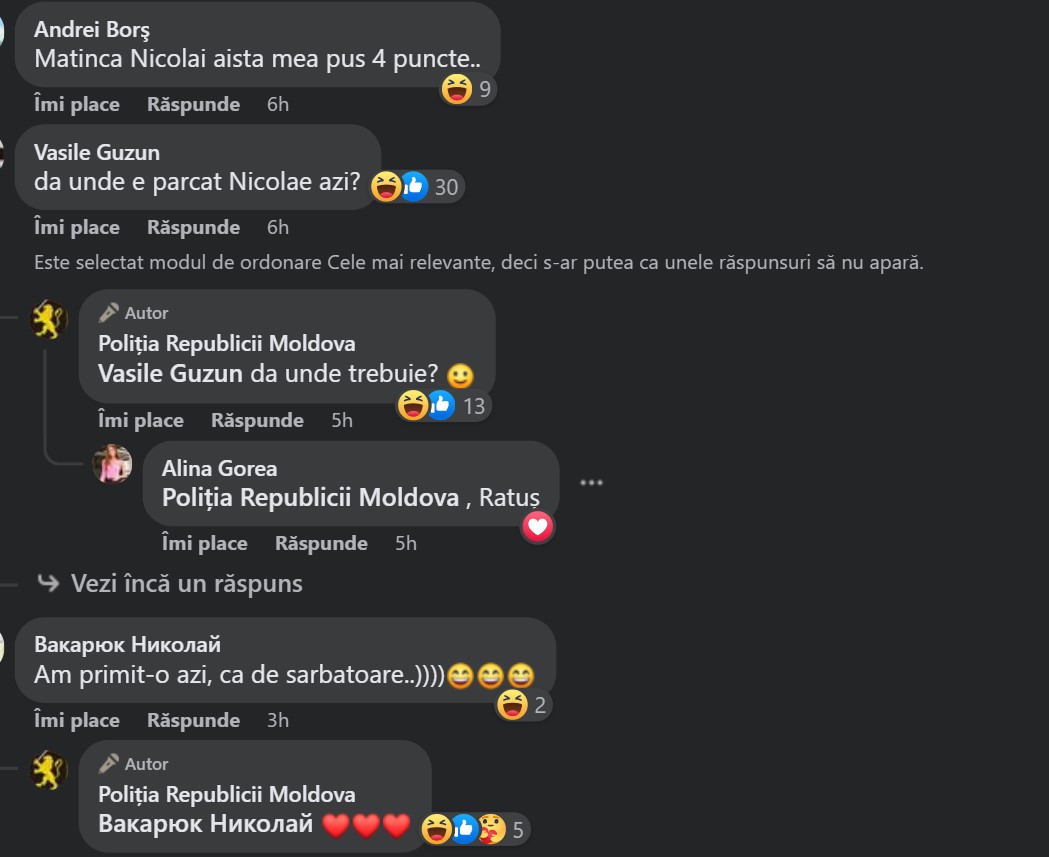Like Andrei Borş's comment with 'Îmi place'
The image size is (1049, 857).
[77, 104]
